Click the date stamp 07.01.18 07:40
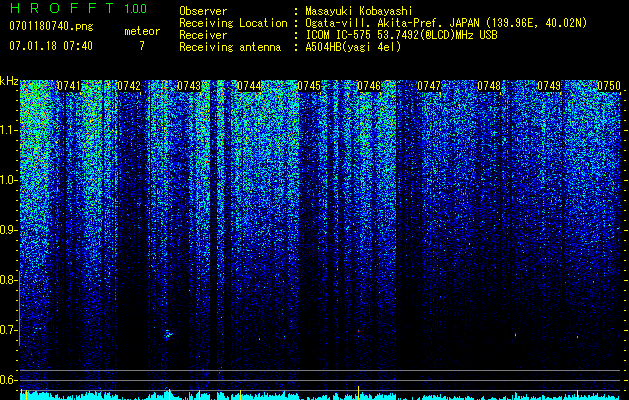The image size is (629, 400). [x=51, y=46]
